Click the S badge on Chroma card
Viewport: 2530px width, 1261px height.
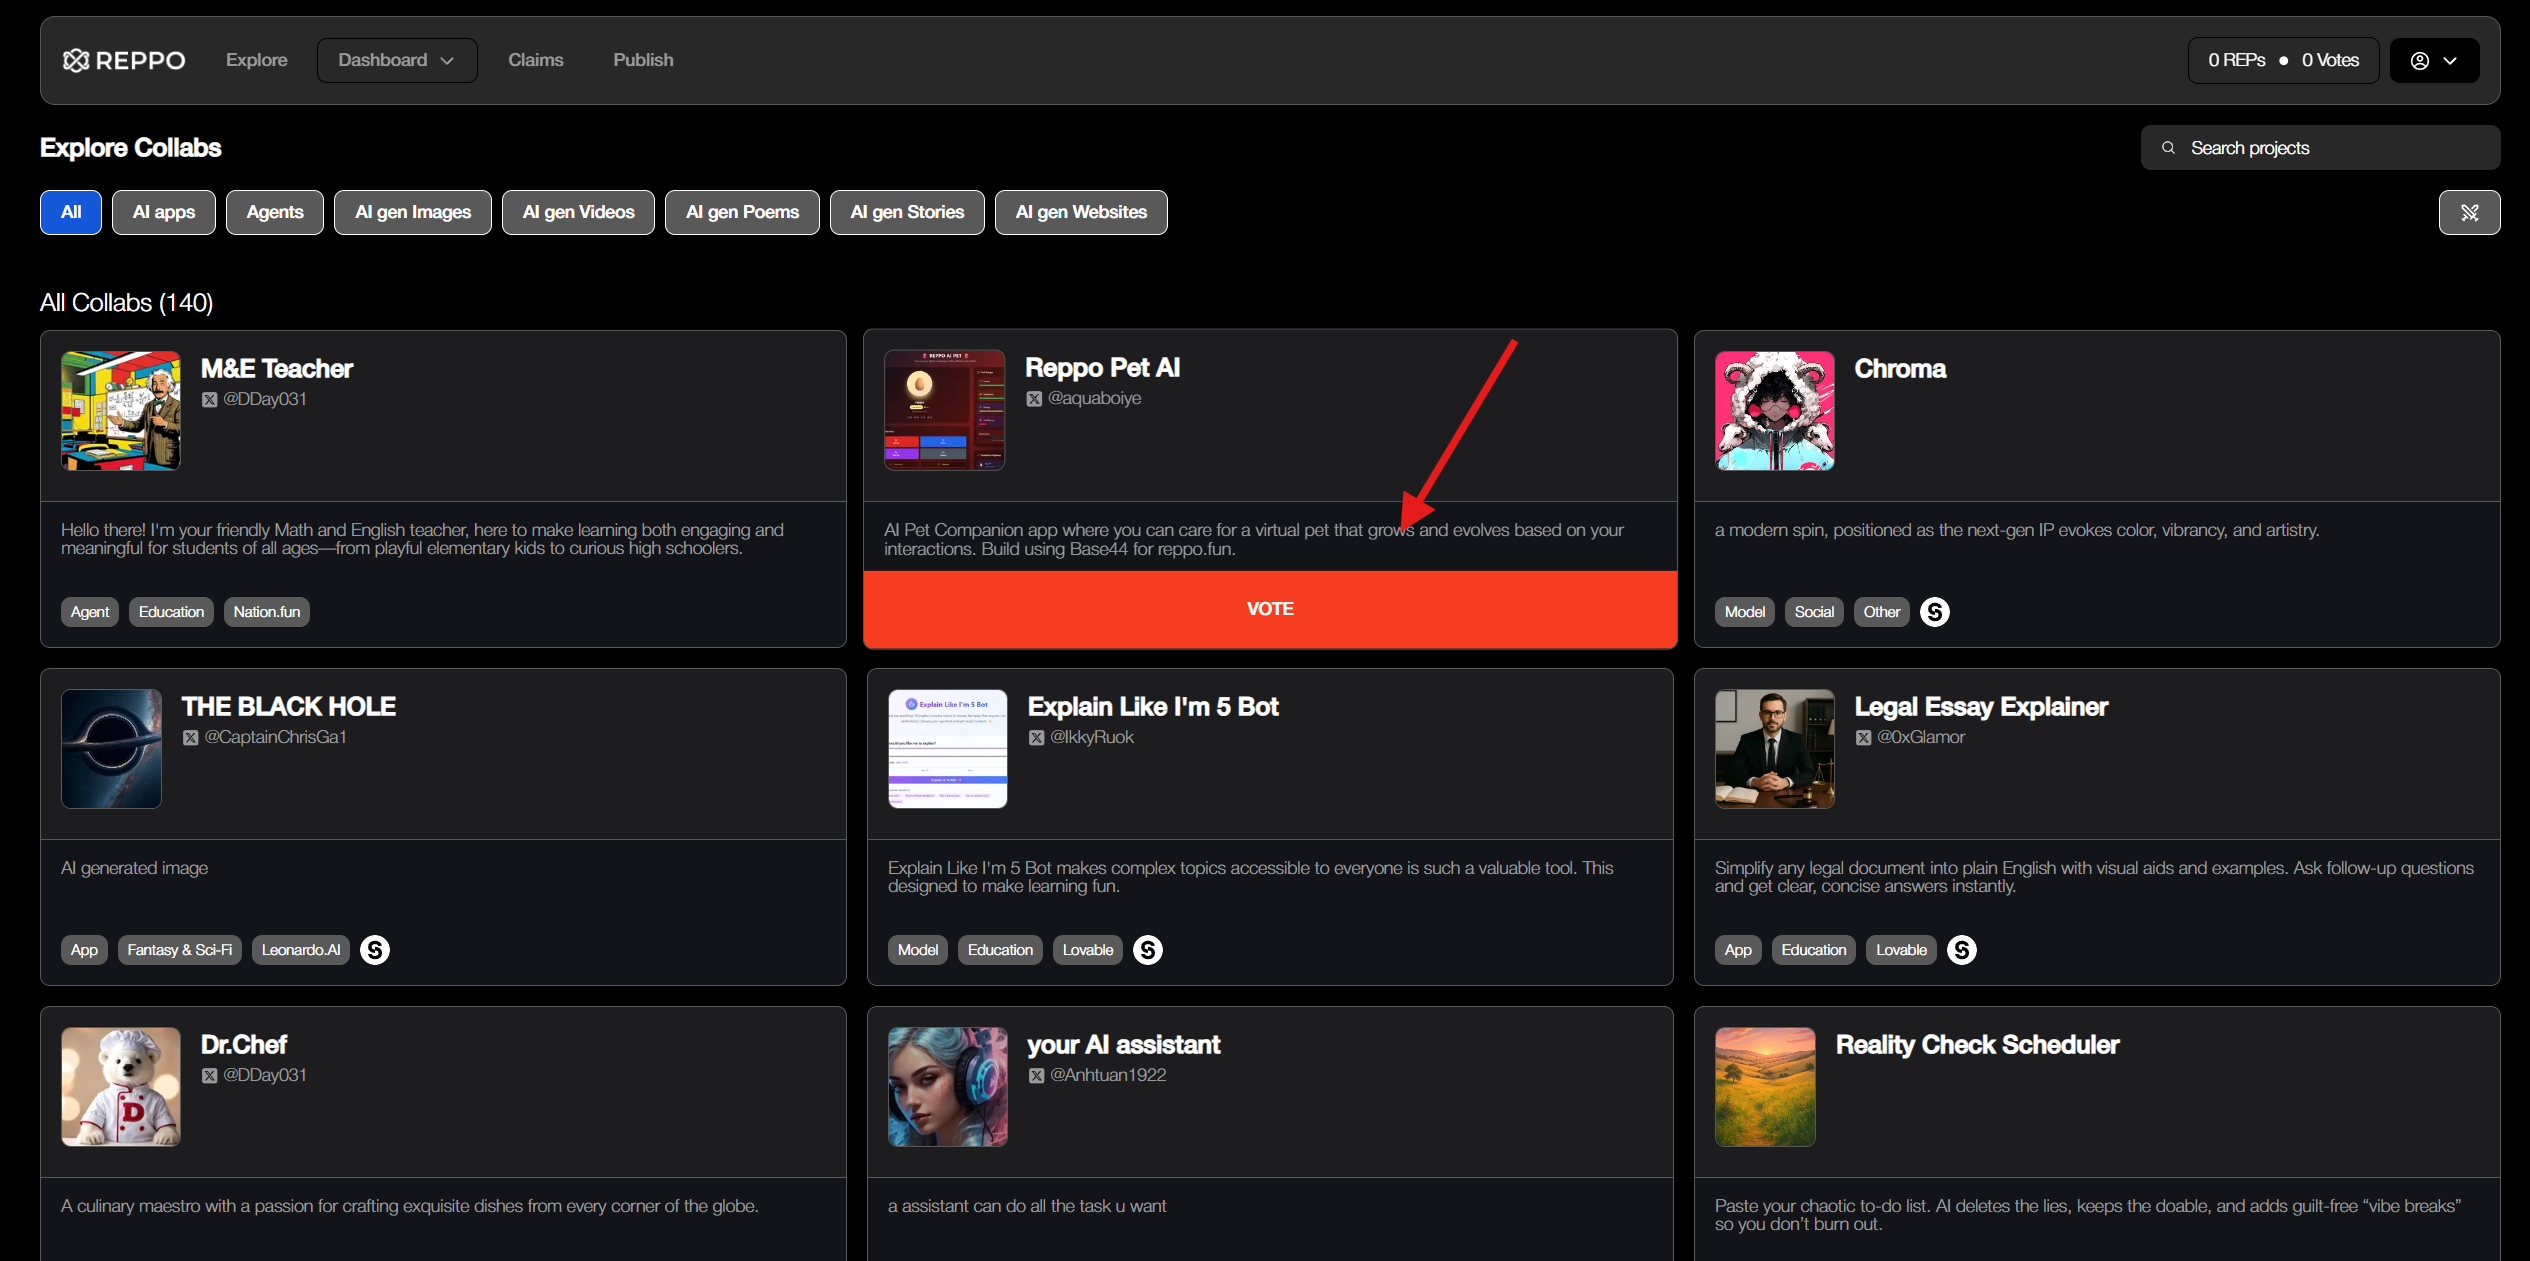(1935, 612)
